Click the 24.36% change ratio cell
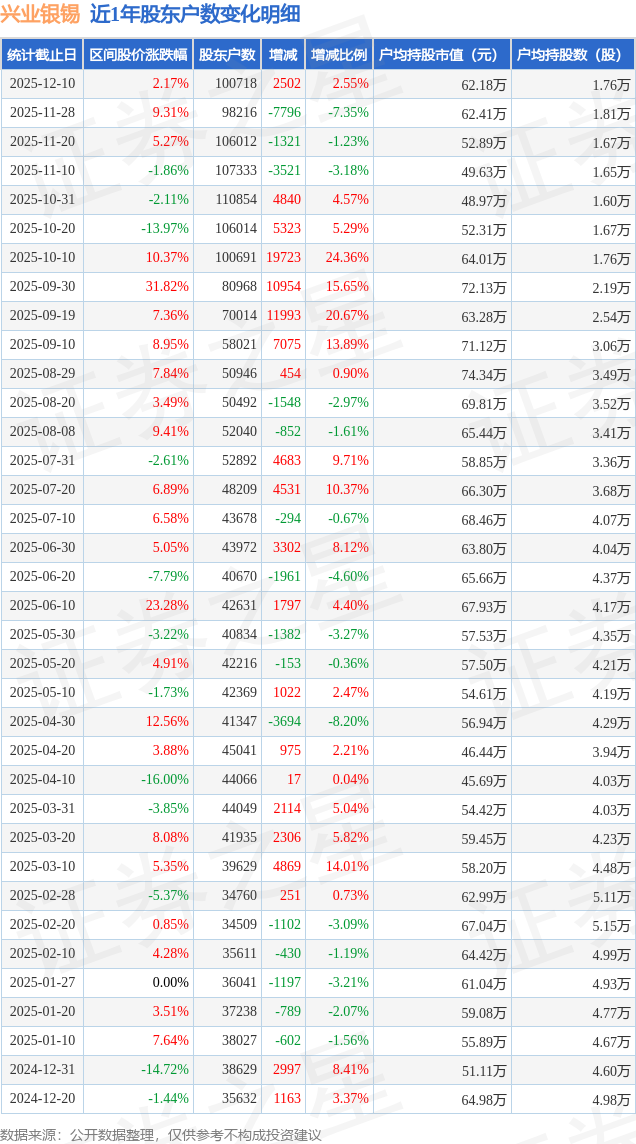636x1144 pixels. pos(346,258)
